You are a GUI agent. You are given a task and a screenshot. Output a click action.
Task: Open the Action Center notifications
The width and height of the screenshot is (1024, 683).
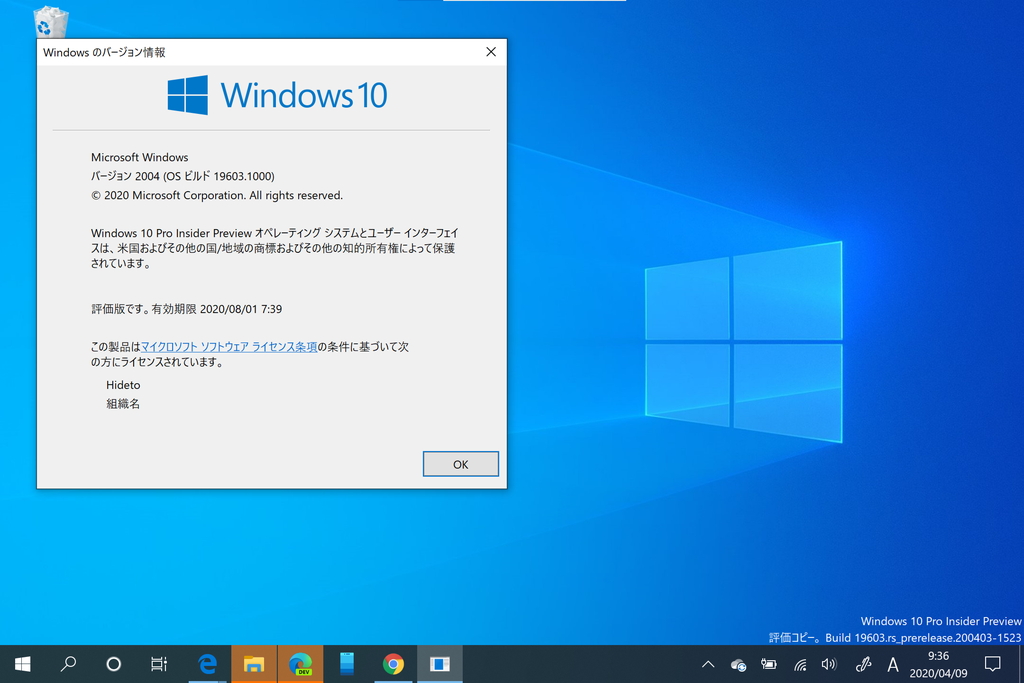[993, 663]
